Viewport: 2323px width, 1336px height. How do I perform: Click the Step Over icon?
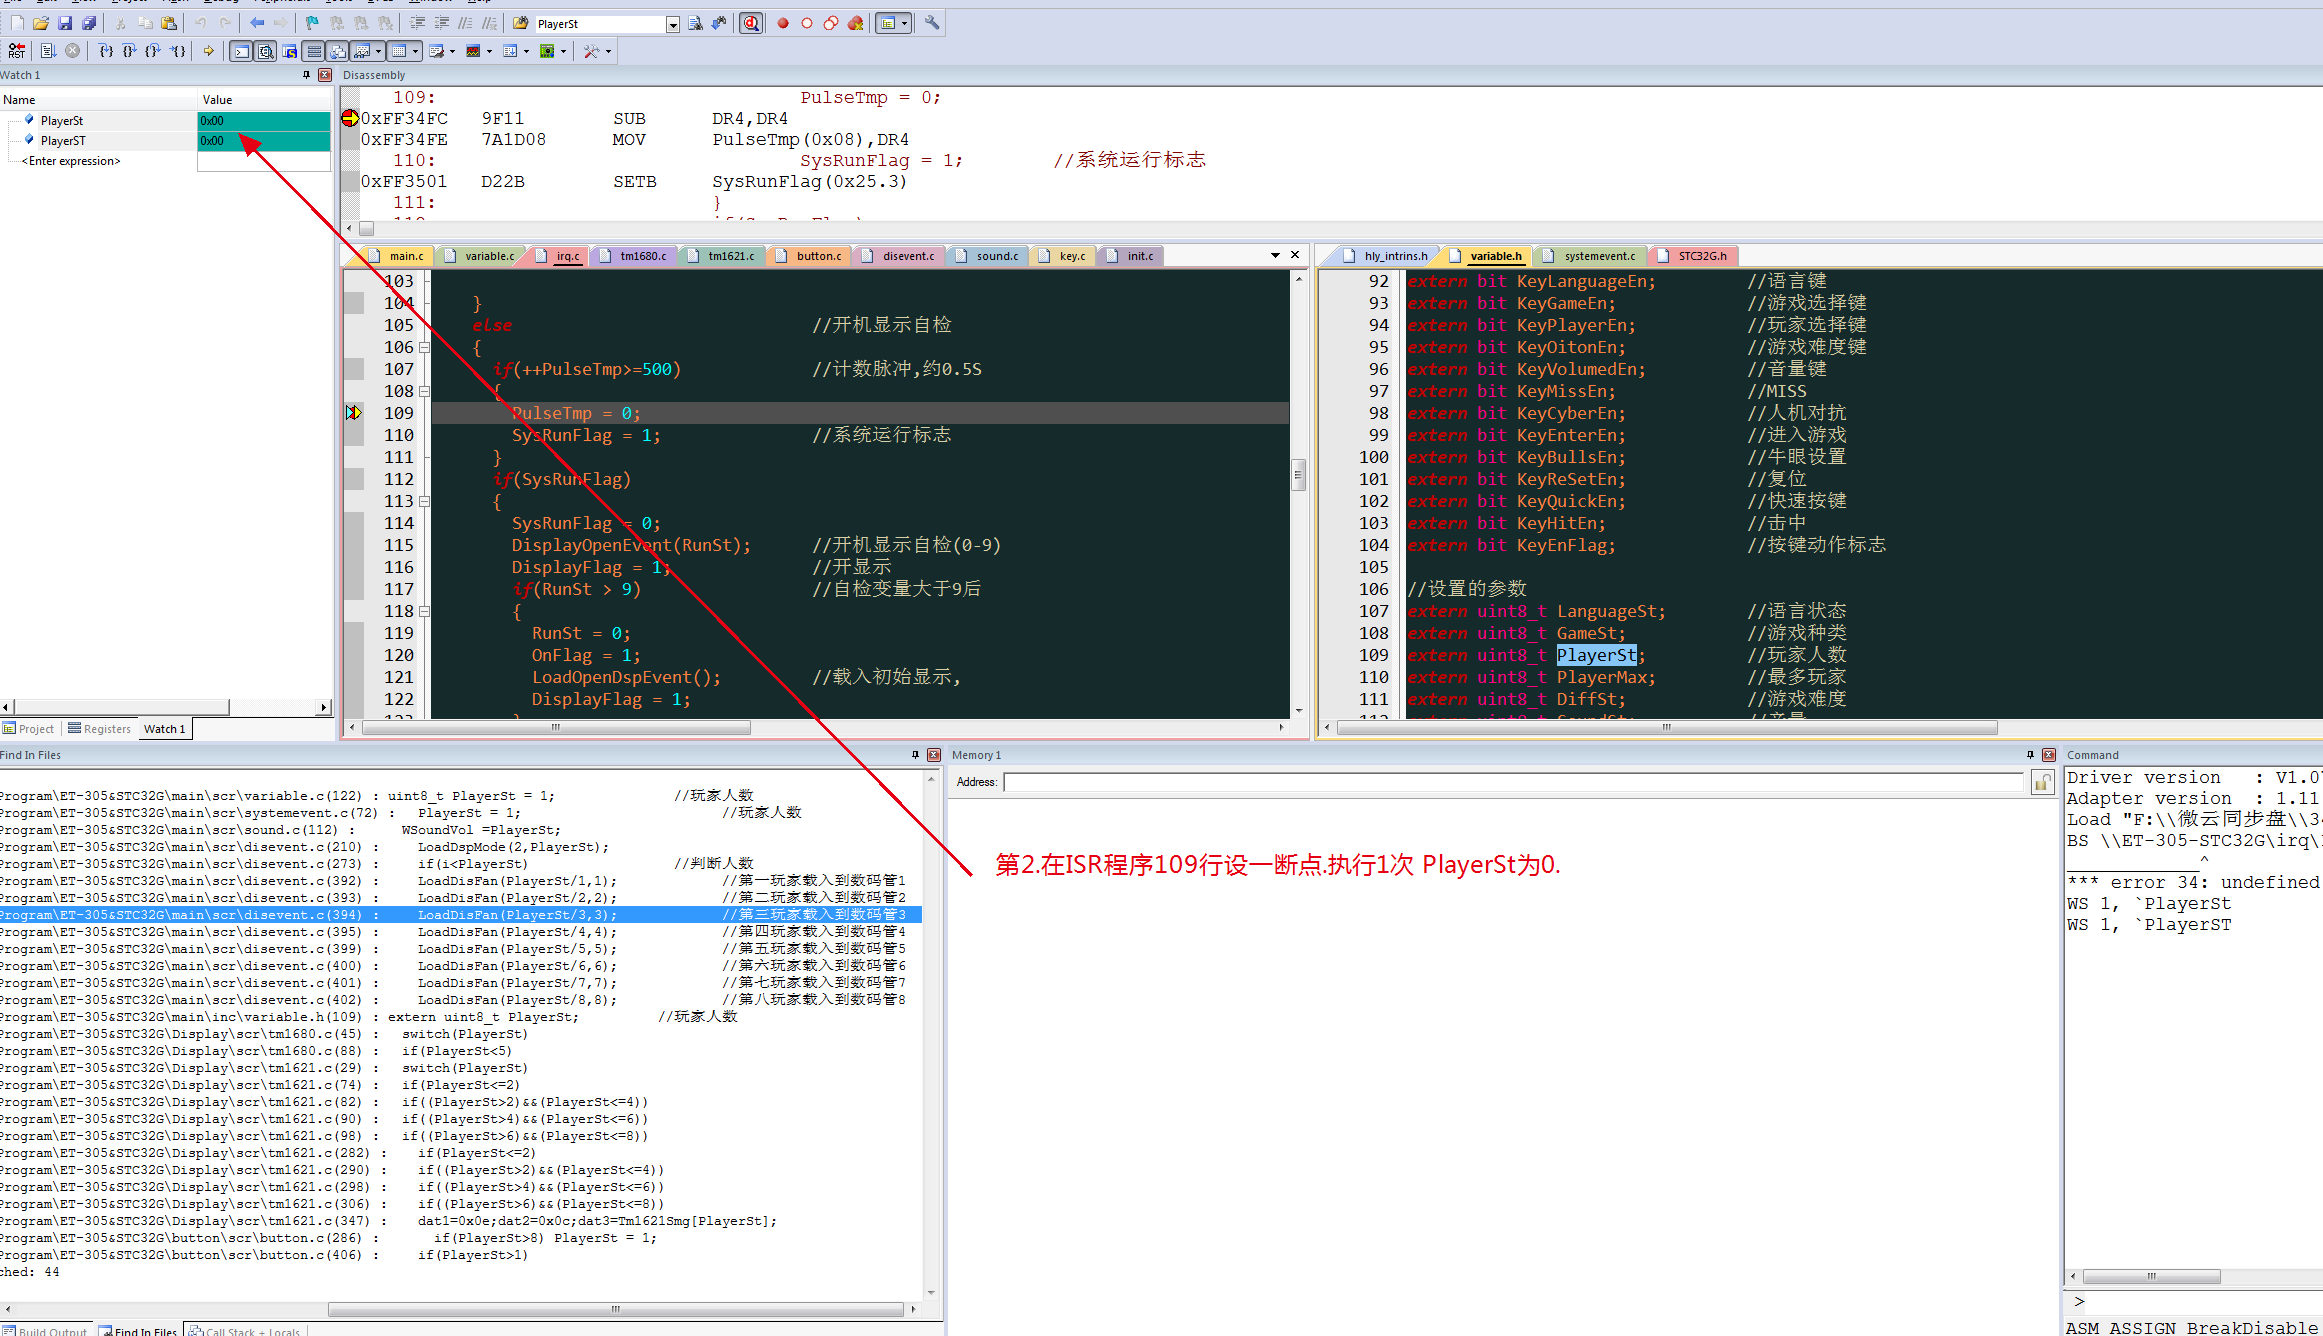coord(129,51)
